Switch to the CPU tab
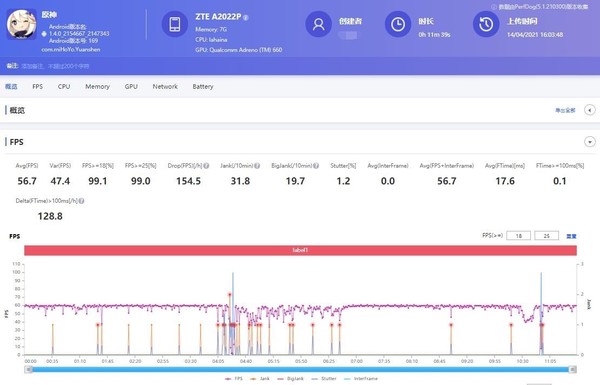 64,86
